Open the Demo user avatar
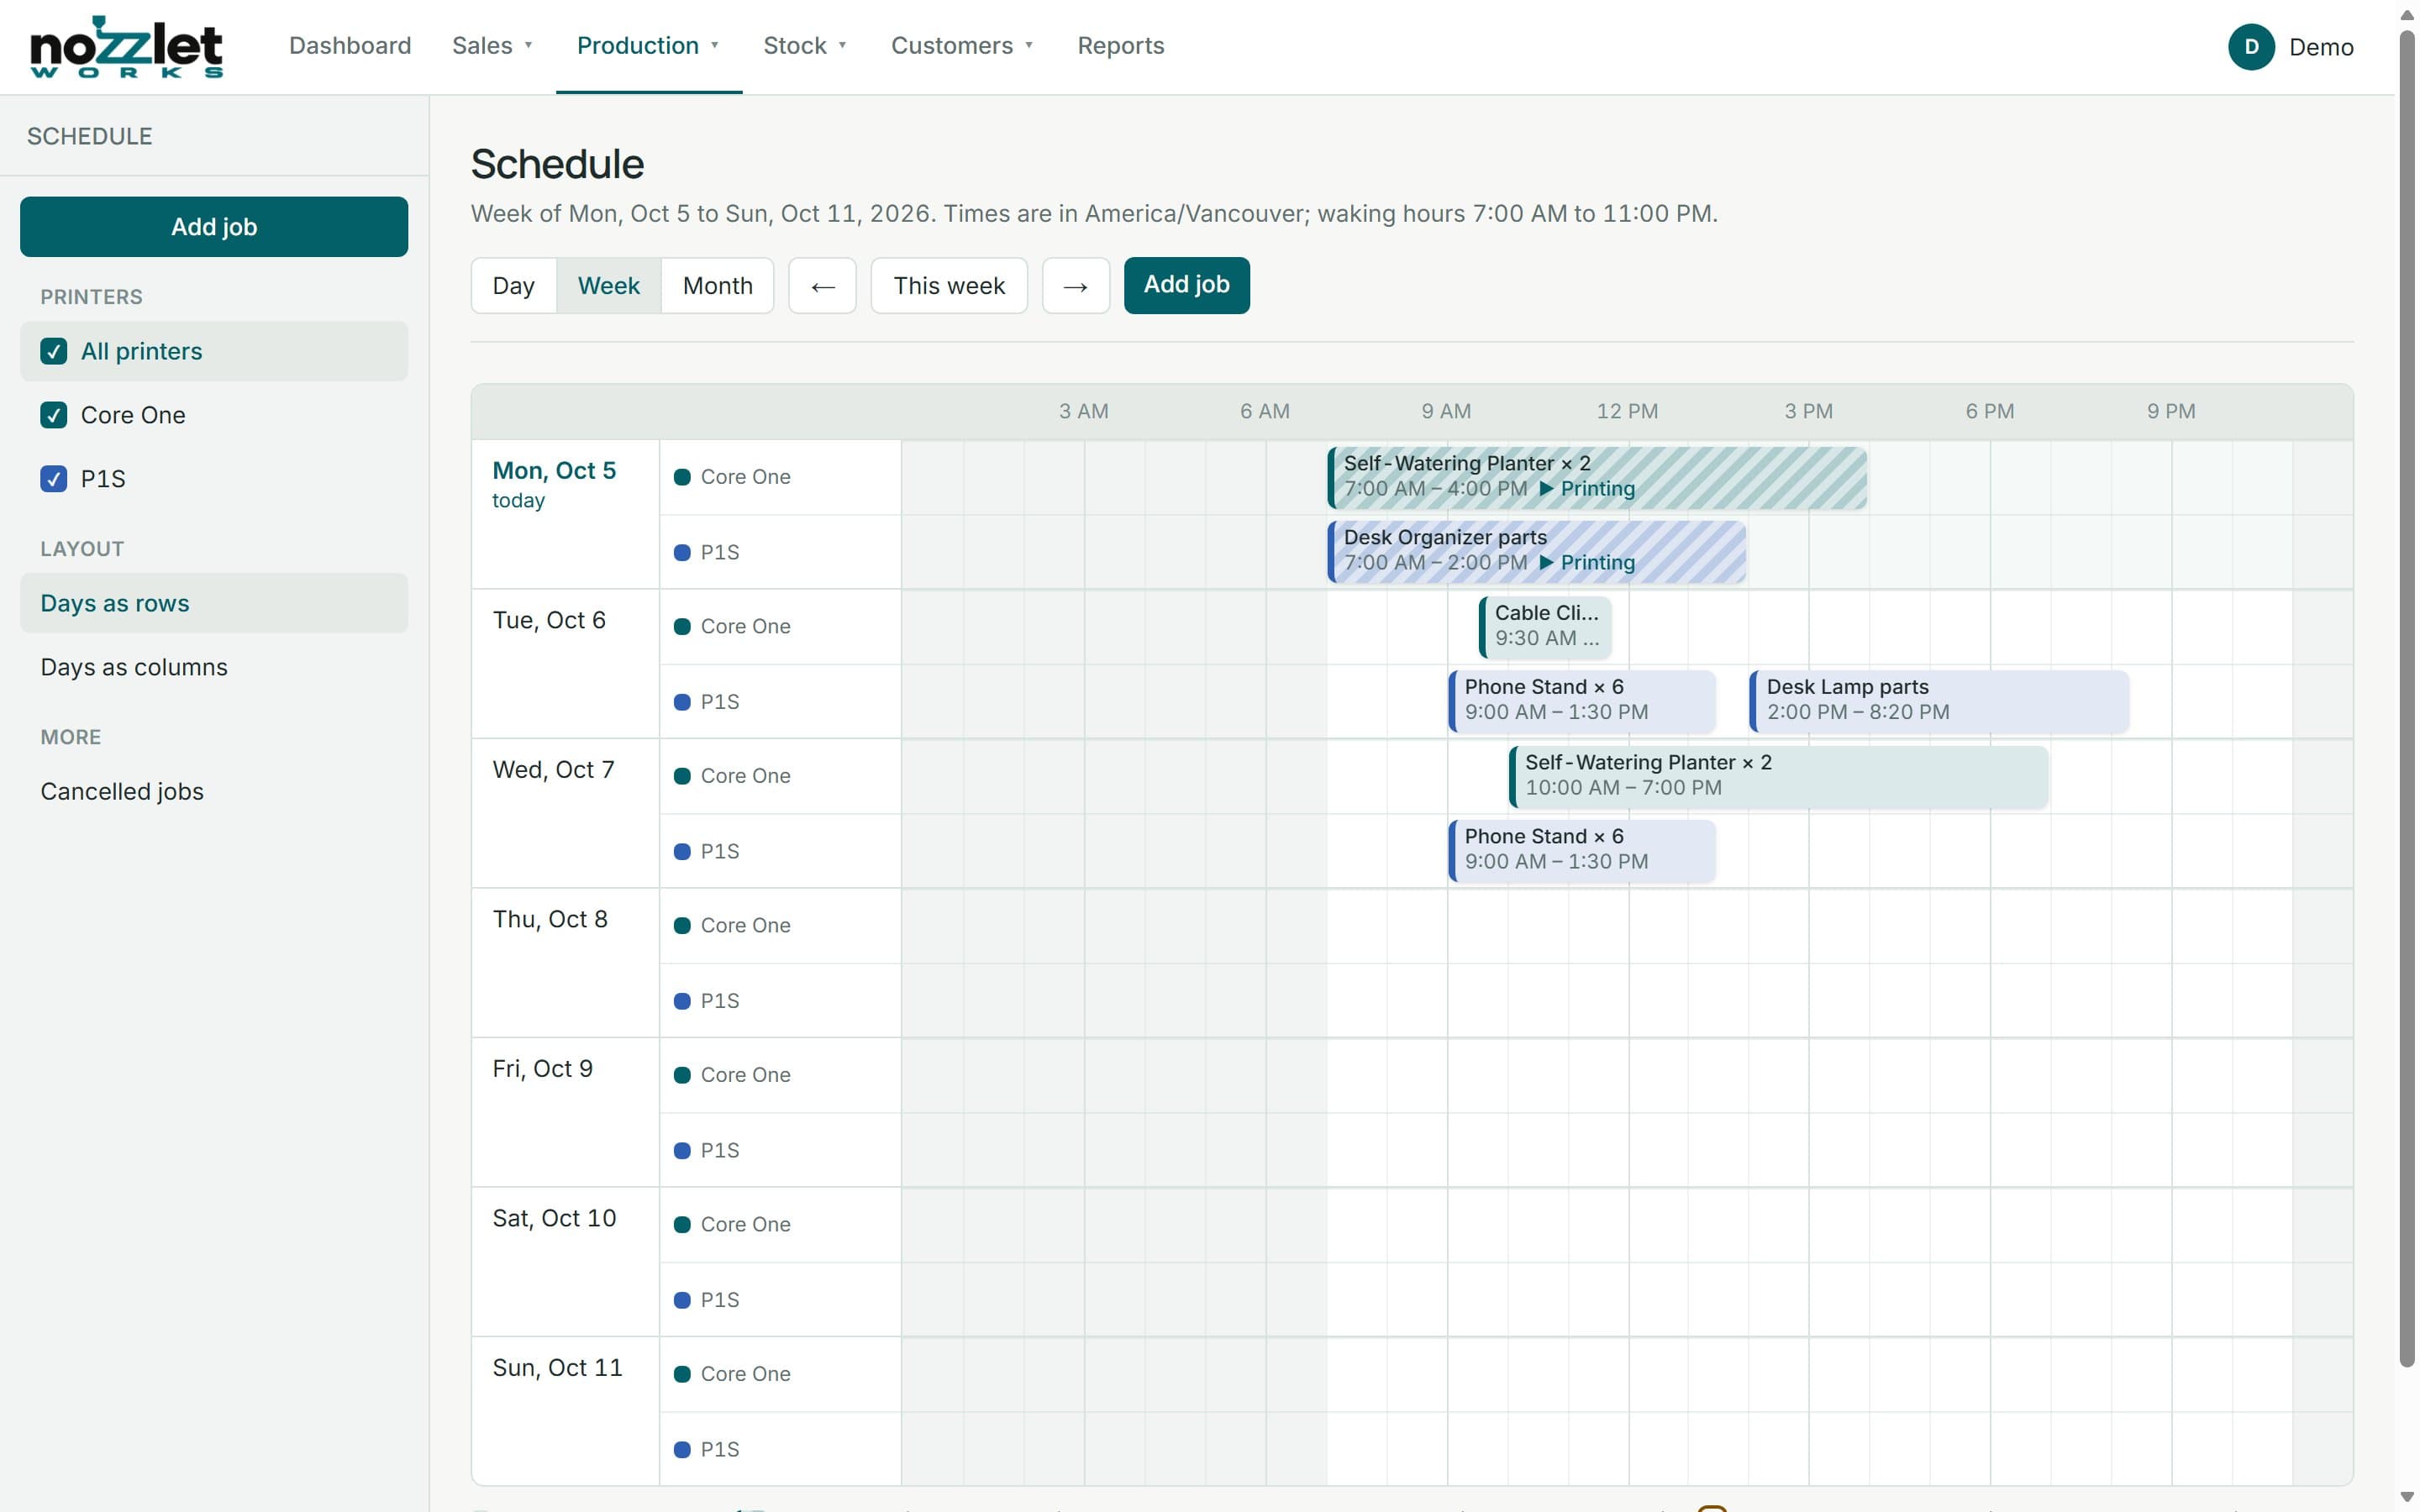The height and width of the screenshot is (1512, 2420). tap(2251, 47)
